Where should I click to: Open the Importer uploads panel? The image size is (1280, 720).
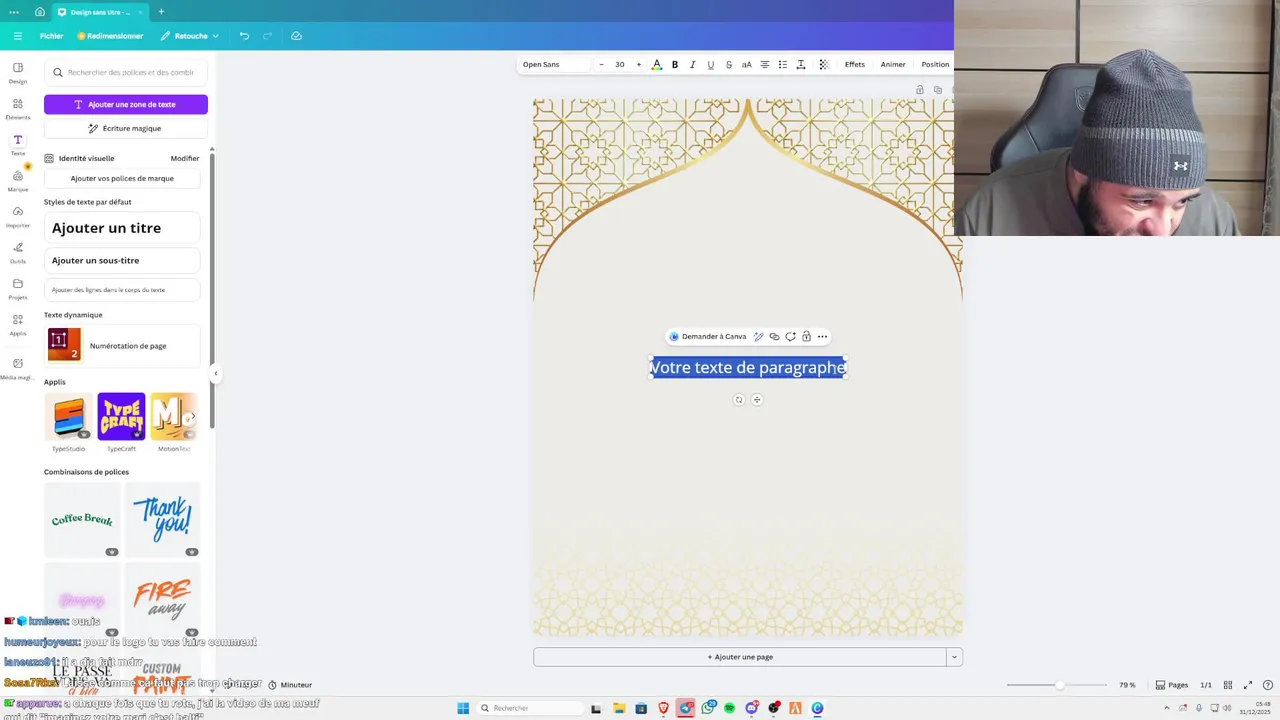(18, 217)
